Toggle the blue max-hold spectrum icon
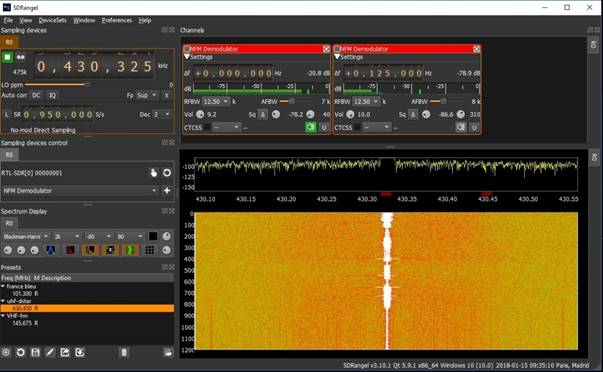Image resolution: width=603 pixels, height=372 pixels. point(51,250)
